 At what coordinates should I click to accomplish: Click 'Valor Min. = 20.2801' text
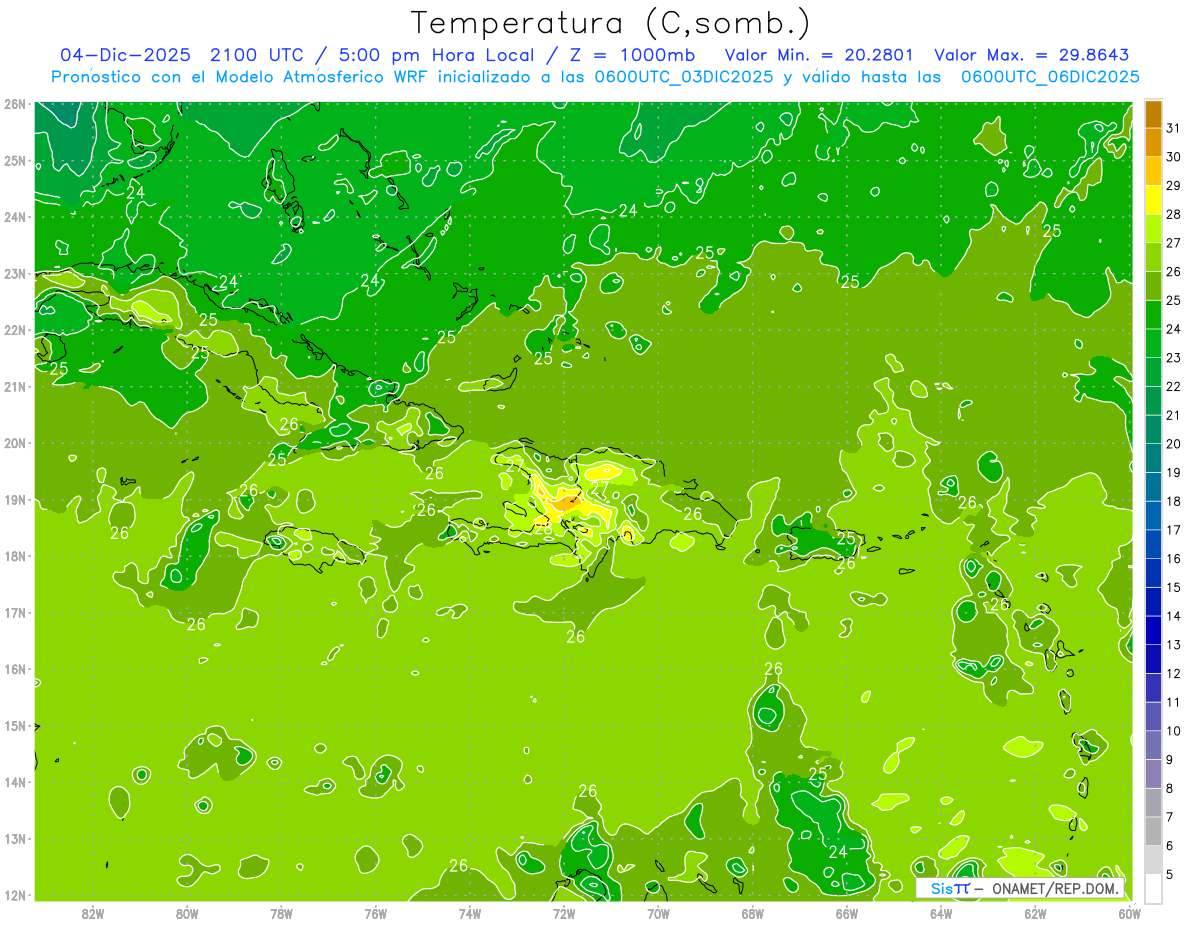click(820, 54)
